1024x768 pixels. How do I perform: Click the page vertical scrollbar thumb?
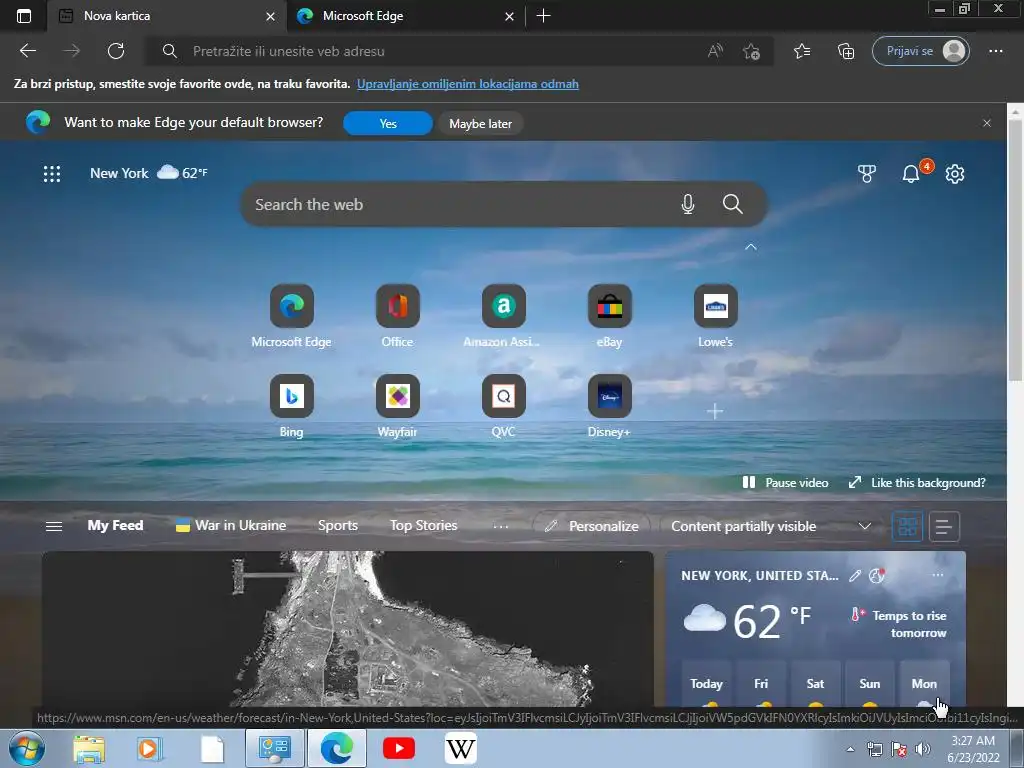[1016, 251]
